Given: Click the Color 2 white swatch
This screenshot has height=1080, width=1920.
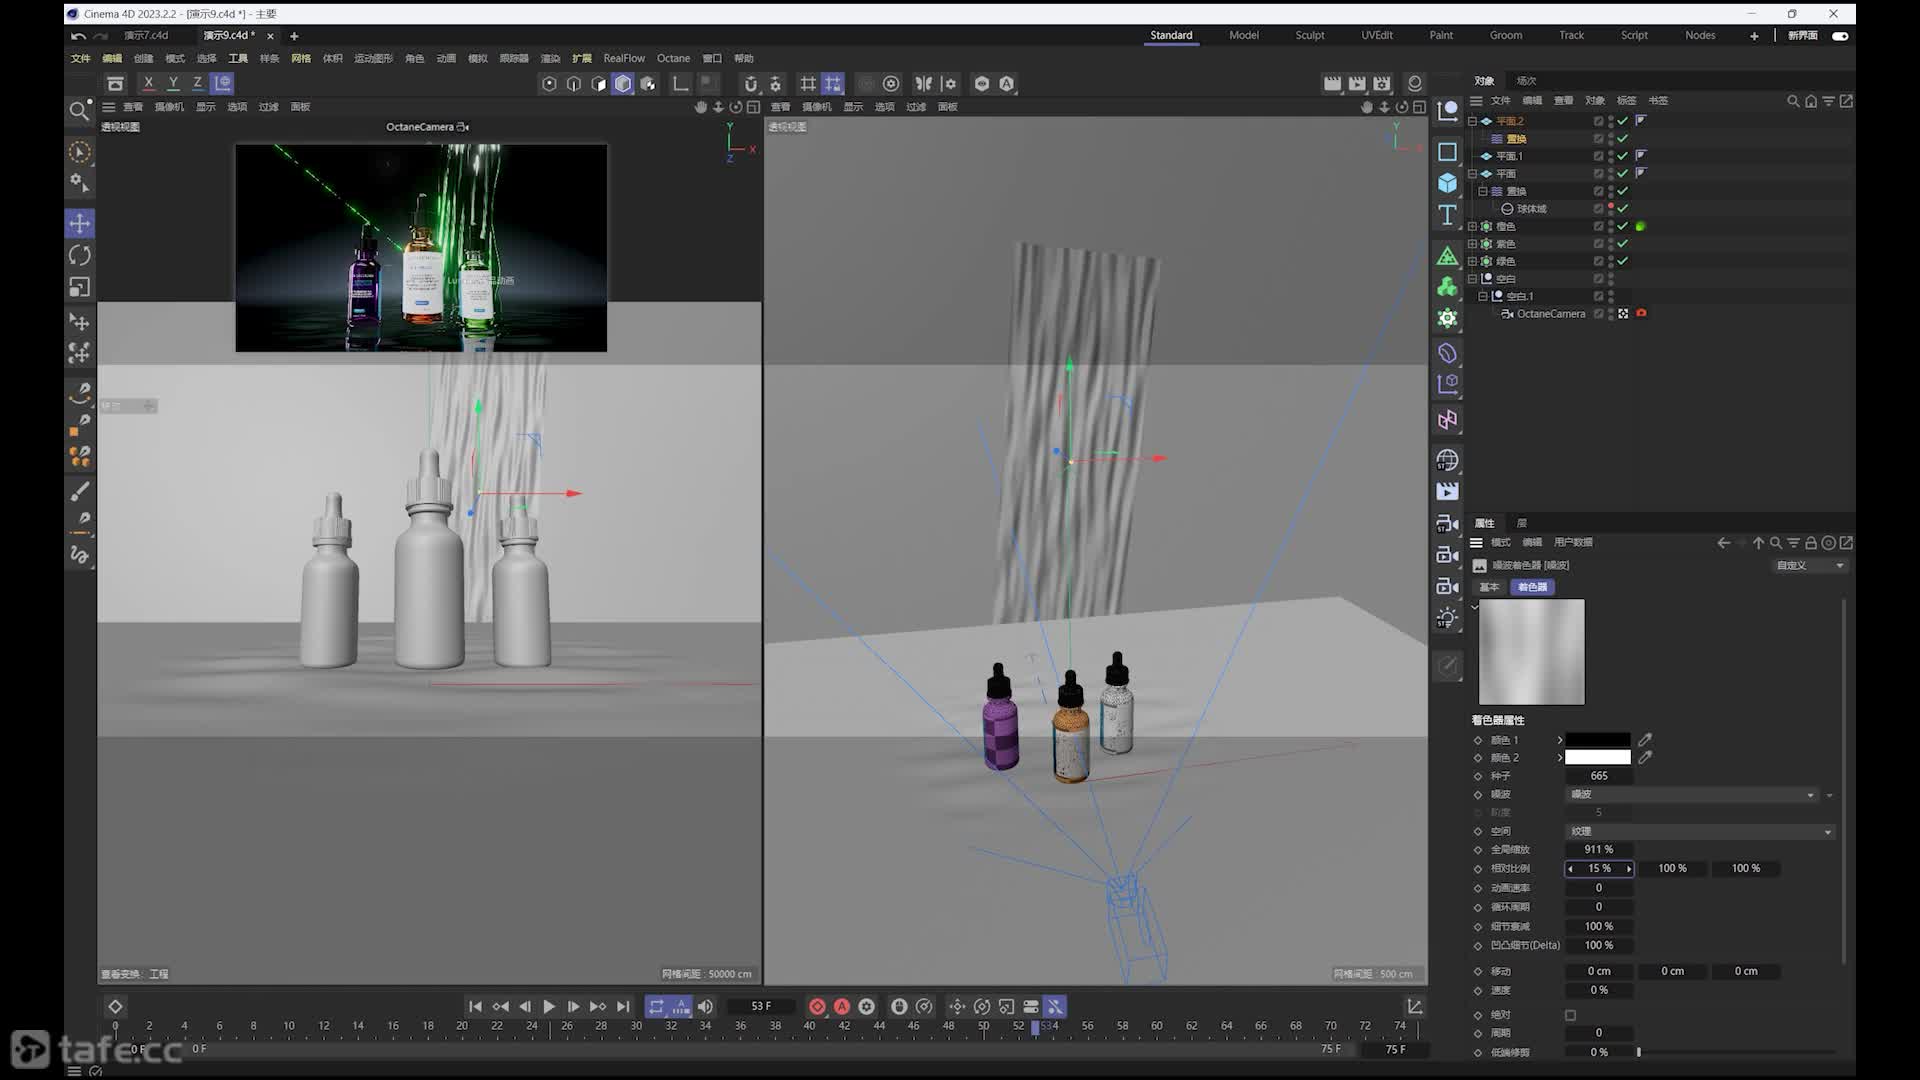Looking at the screenshot, I should point(1597,758).
